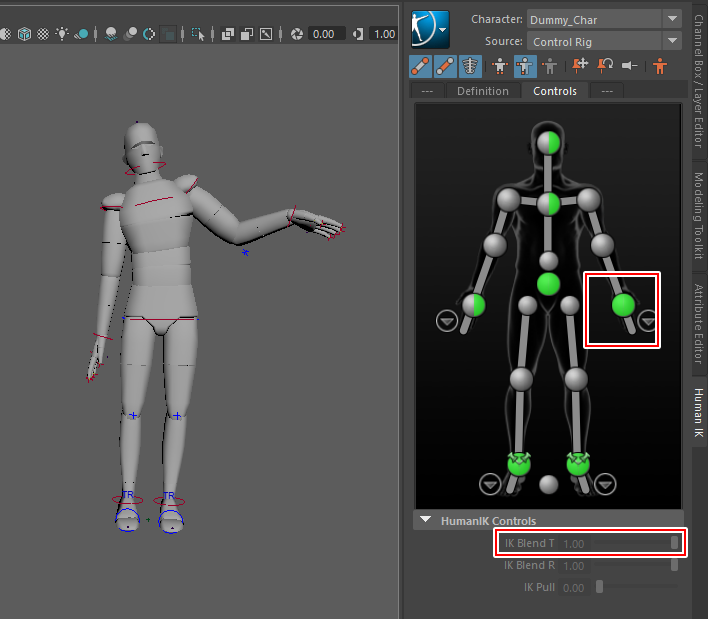This screenshot has width=708, height=619.
Task: Click the orange Stance Pose icon
Action: (660, 66)
